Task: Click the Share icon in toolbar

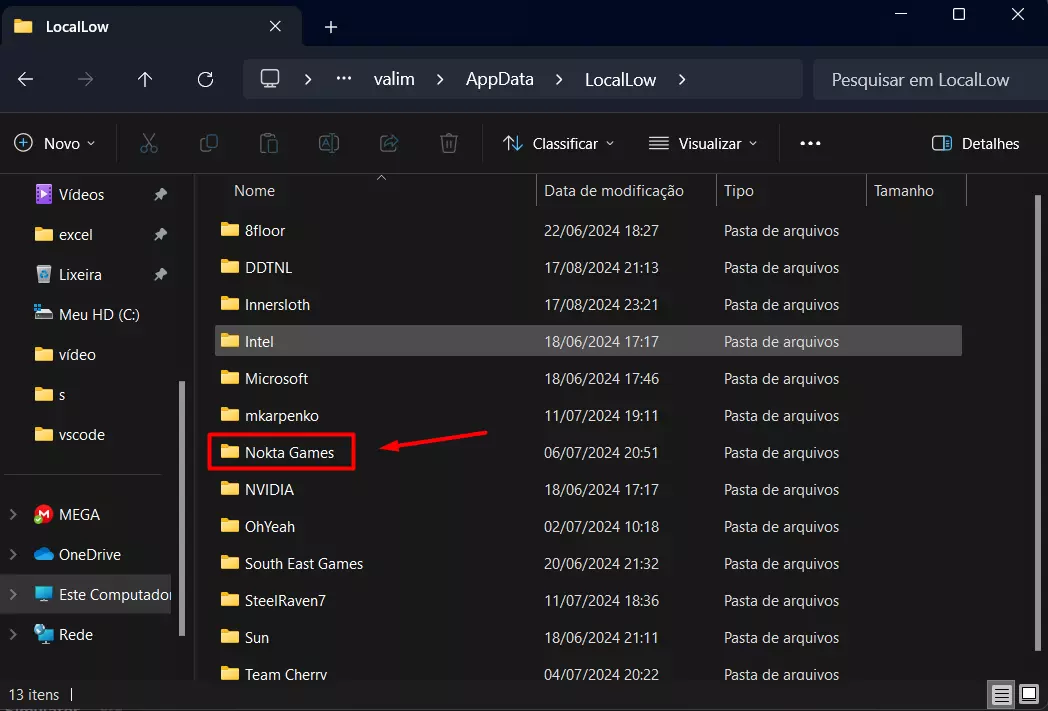Action: point(390,143)
